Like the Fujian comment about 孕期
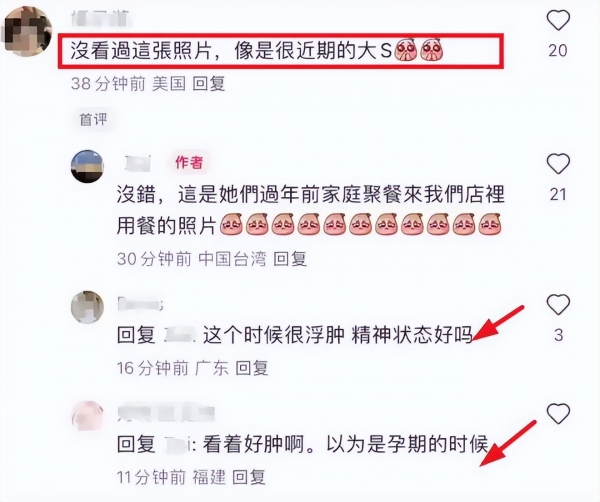 [558, 414]
